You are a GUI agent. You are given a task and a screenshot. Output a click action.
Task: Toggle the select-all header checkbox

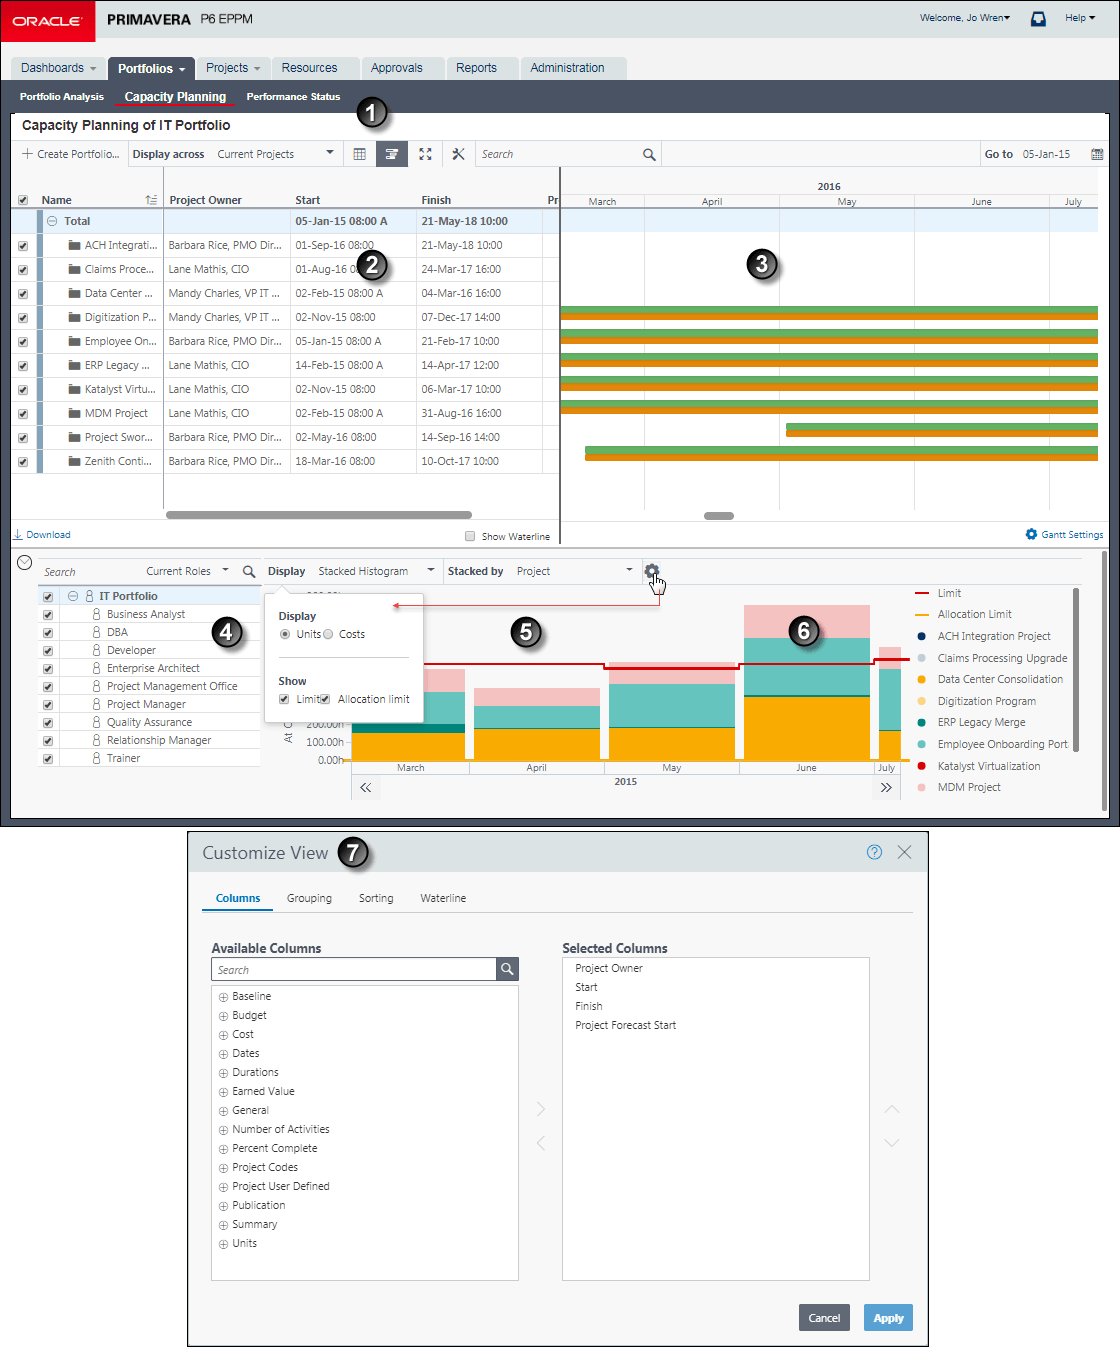pos(23,200)
